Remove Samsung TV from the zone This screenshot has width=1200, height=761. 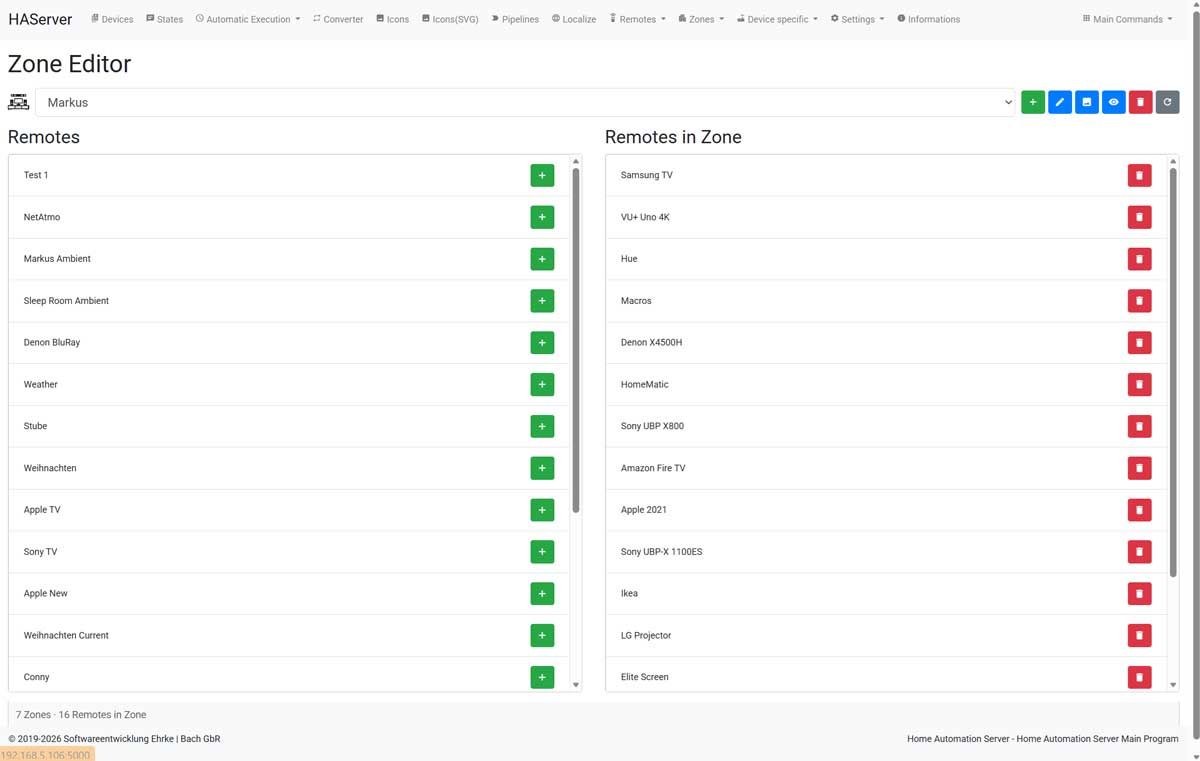click(1139, 175)
